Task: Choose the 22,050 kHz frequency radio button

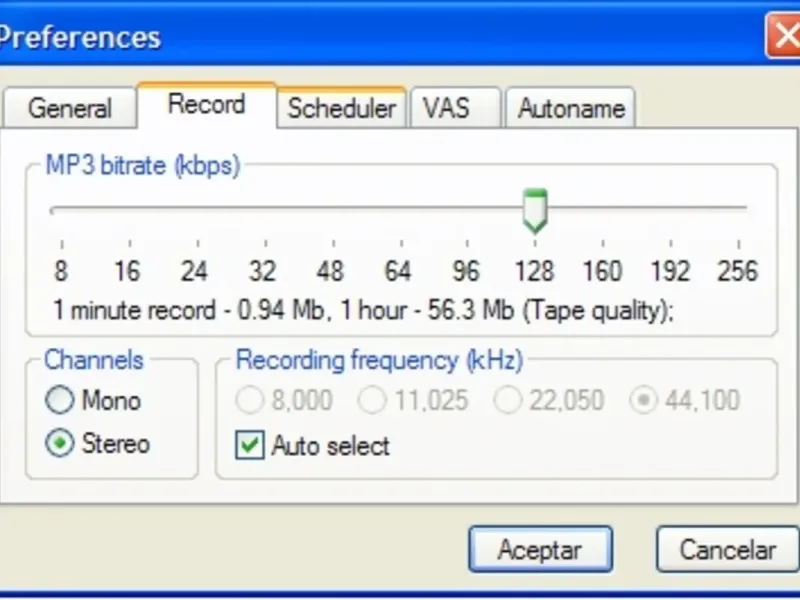Action: [x=508, y=401]
